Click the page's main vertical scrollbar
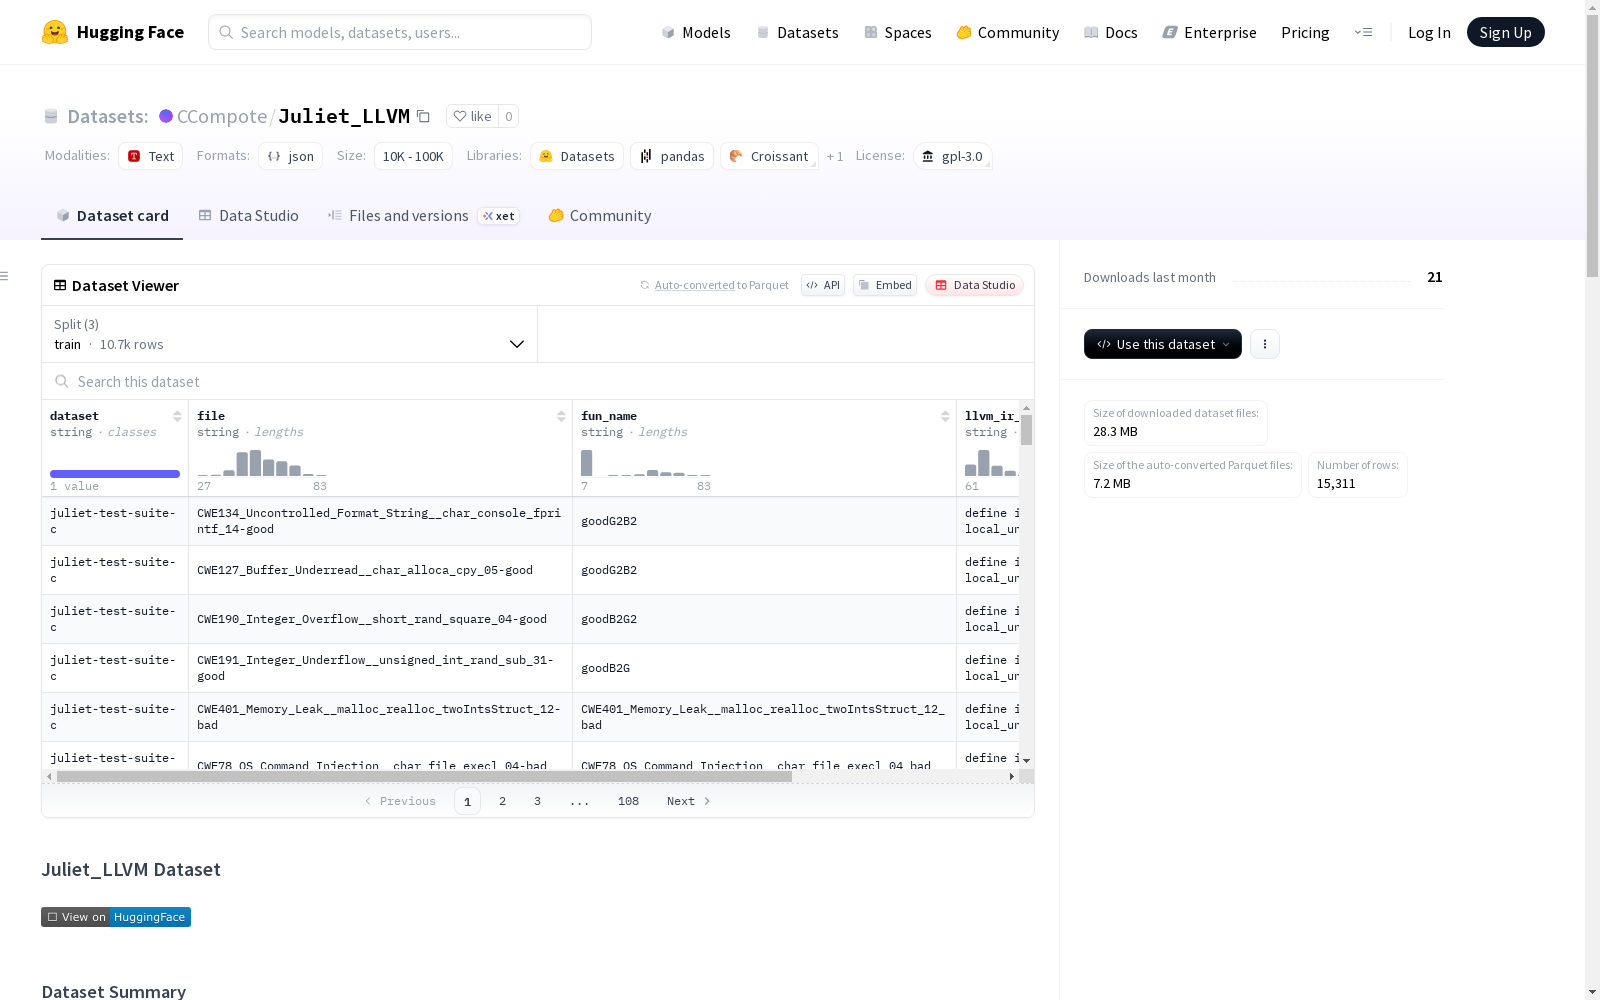 point(1592,146)
